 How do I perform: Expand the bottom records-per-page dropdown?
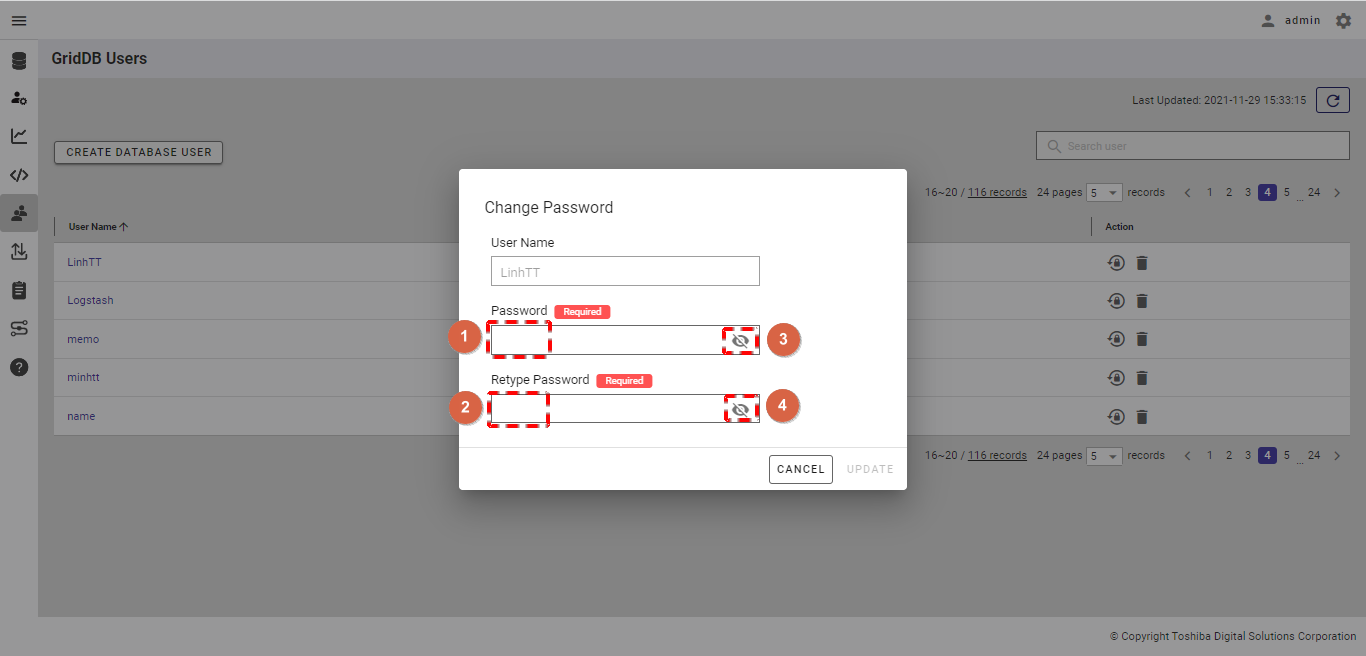1105,456
